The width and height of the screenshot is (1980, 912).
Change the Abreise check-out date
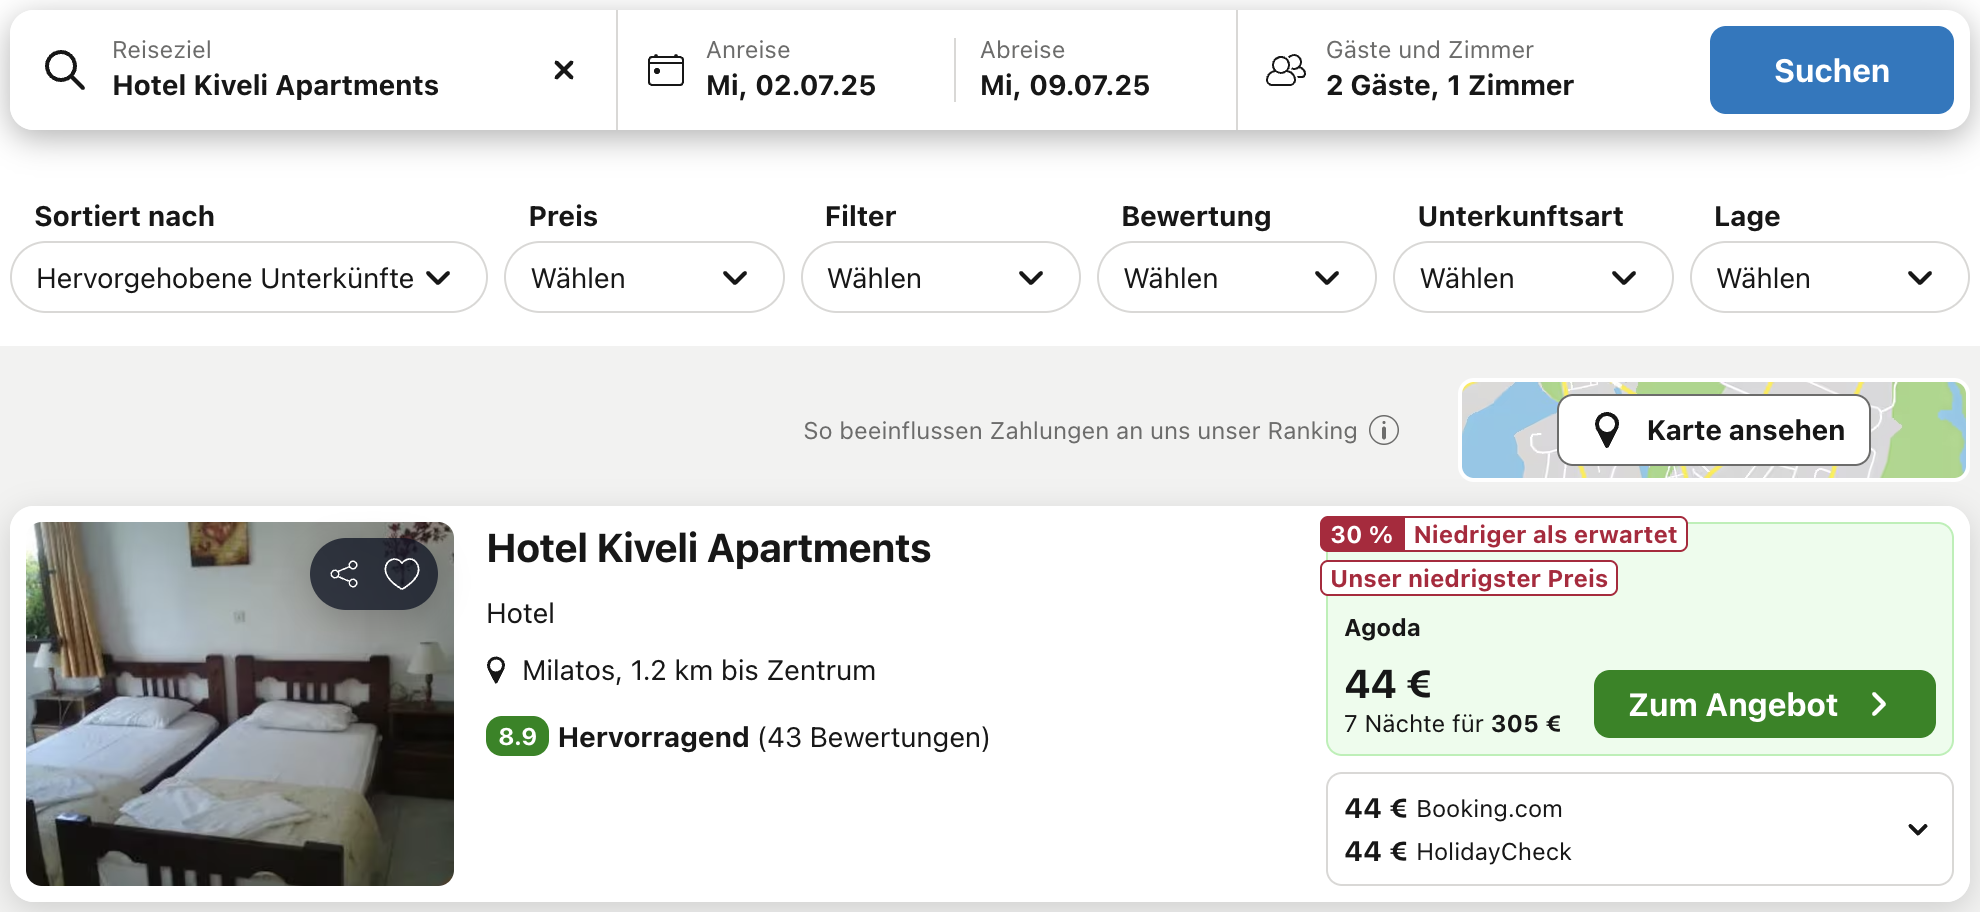pos(1065,70)
